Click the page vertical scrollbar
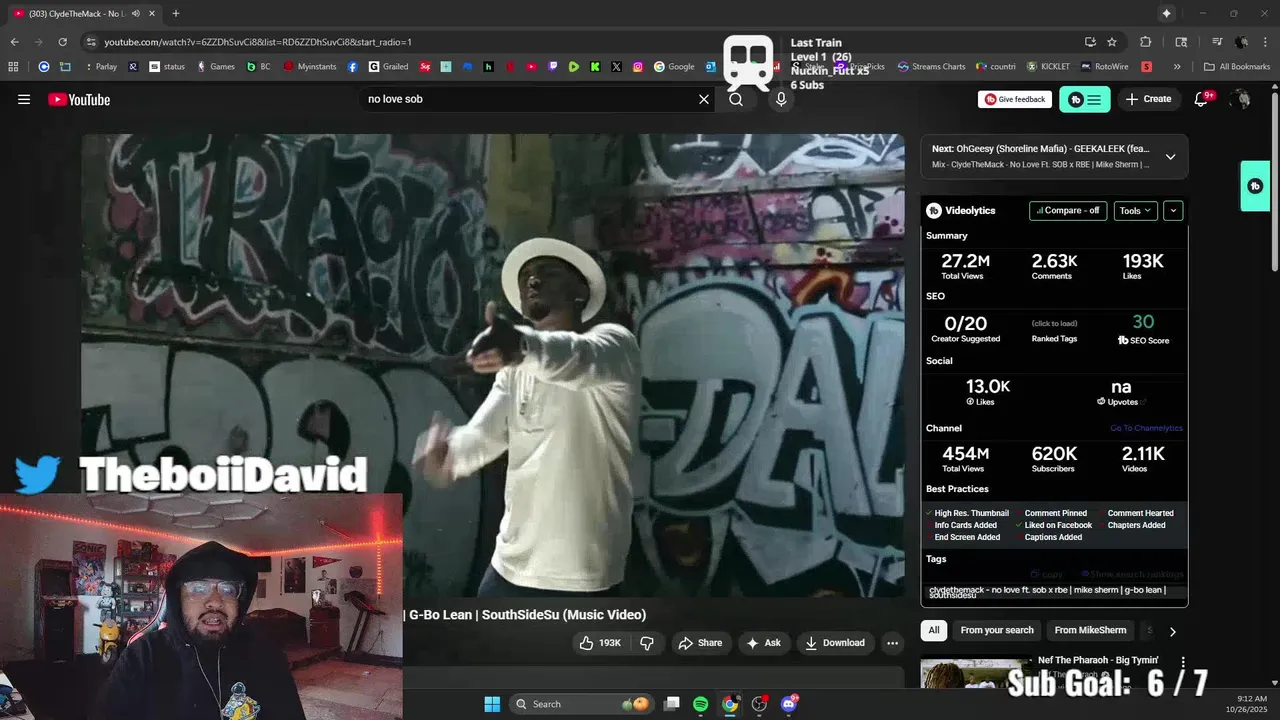The image size is (1280, 720). 1274,180
